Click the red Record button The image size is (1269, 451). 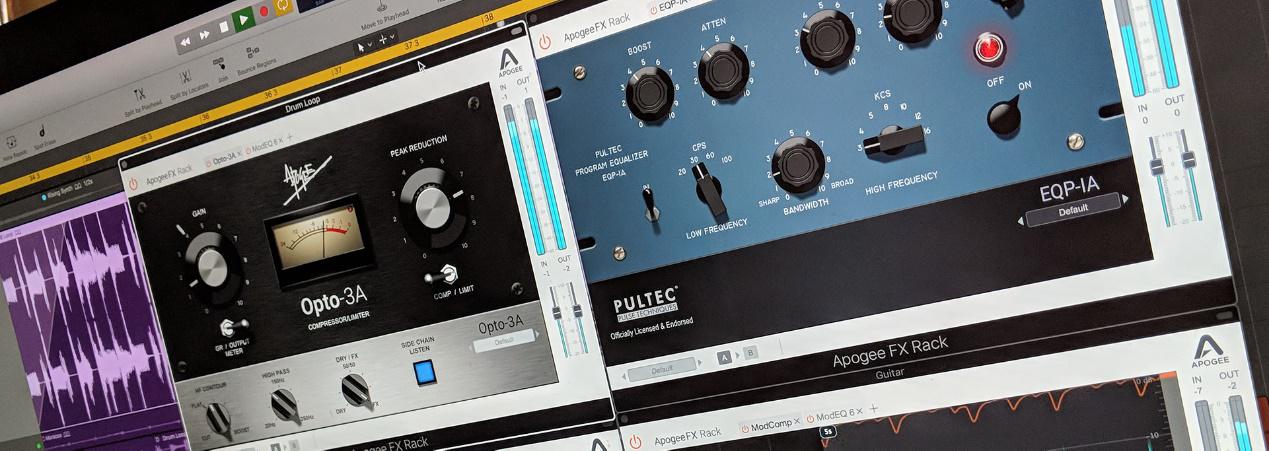[264, 12]
